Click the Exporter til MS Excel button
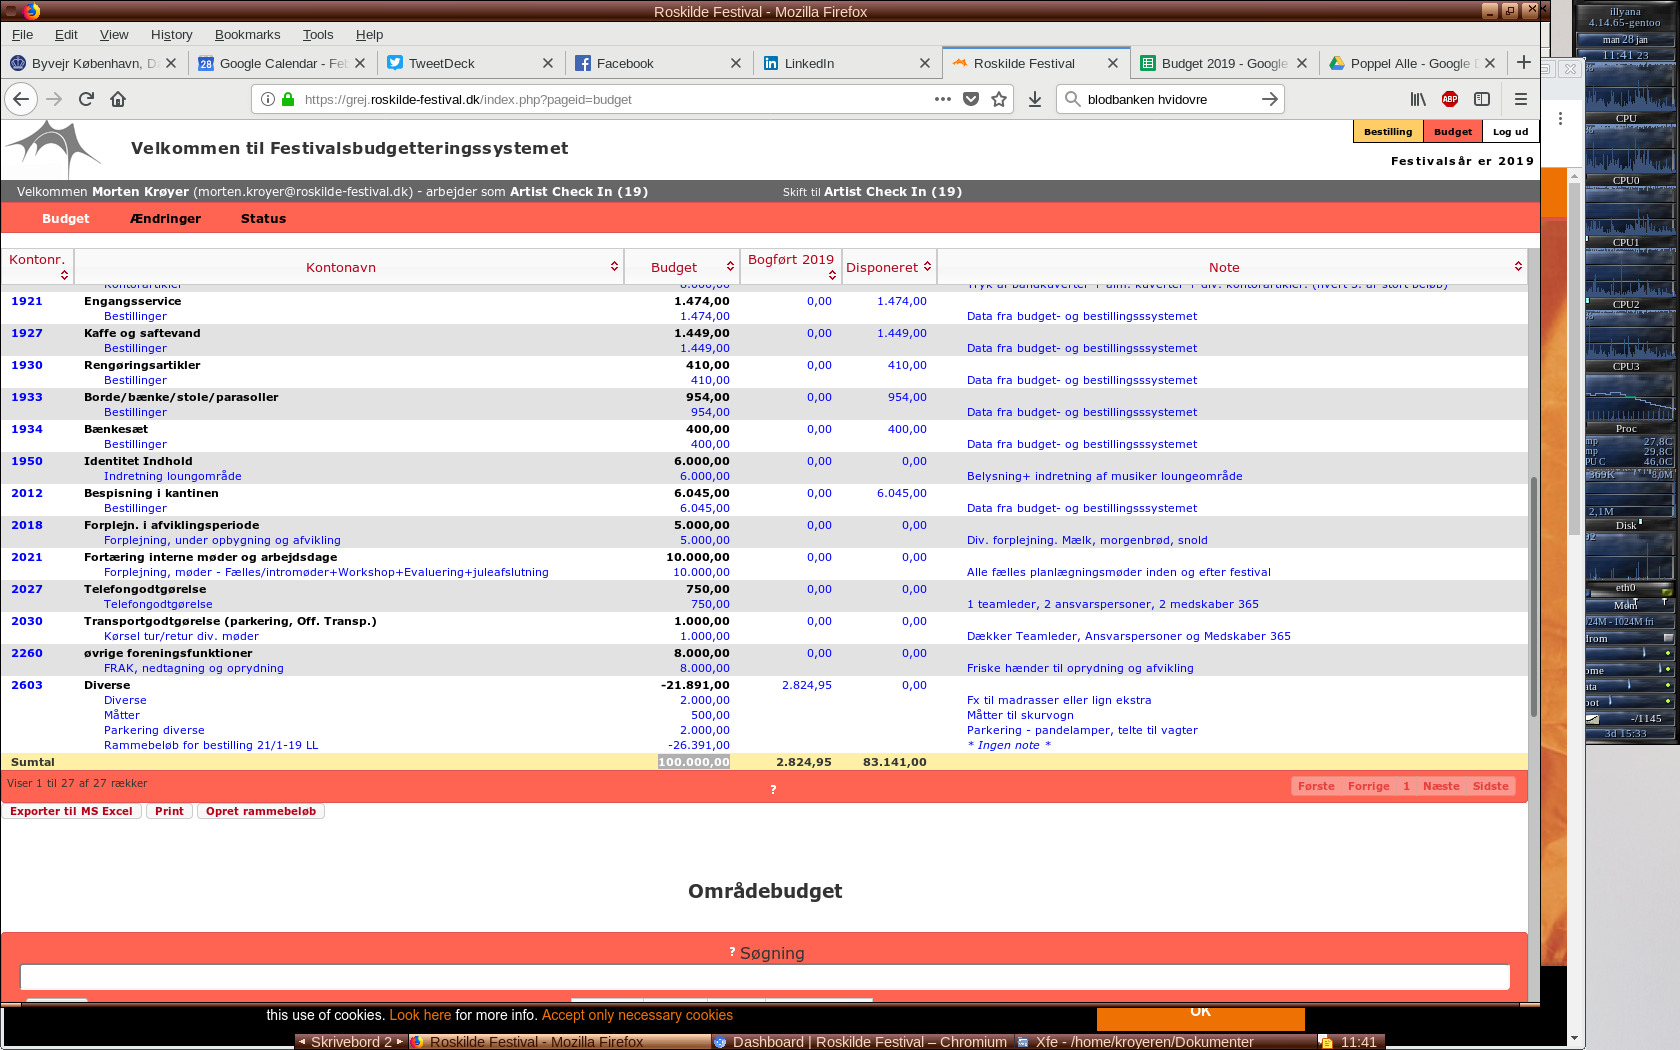This screenshot has height=1050, width=1680. point(71,811)
